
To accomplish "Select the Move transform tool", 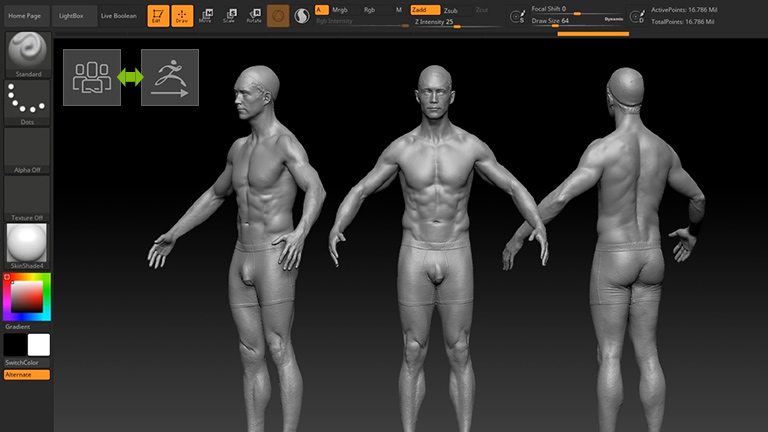I will 205,15.
